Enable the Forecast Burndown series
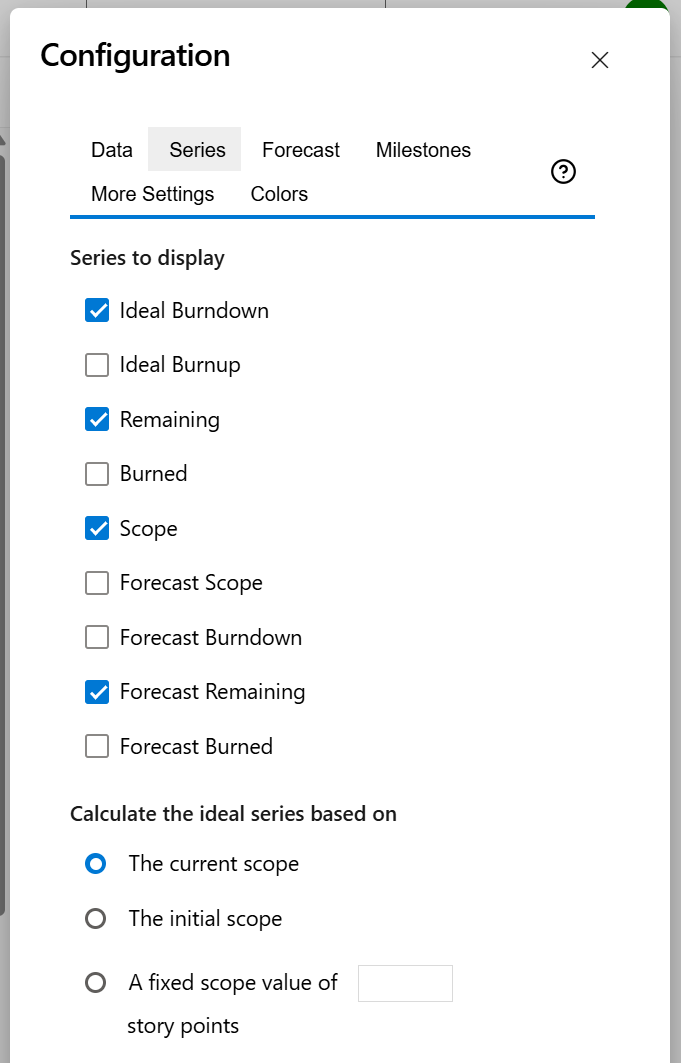The image size is (681, 1063). 96,637
